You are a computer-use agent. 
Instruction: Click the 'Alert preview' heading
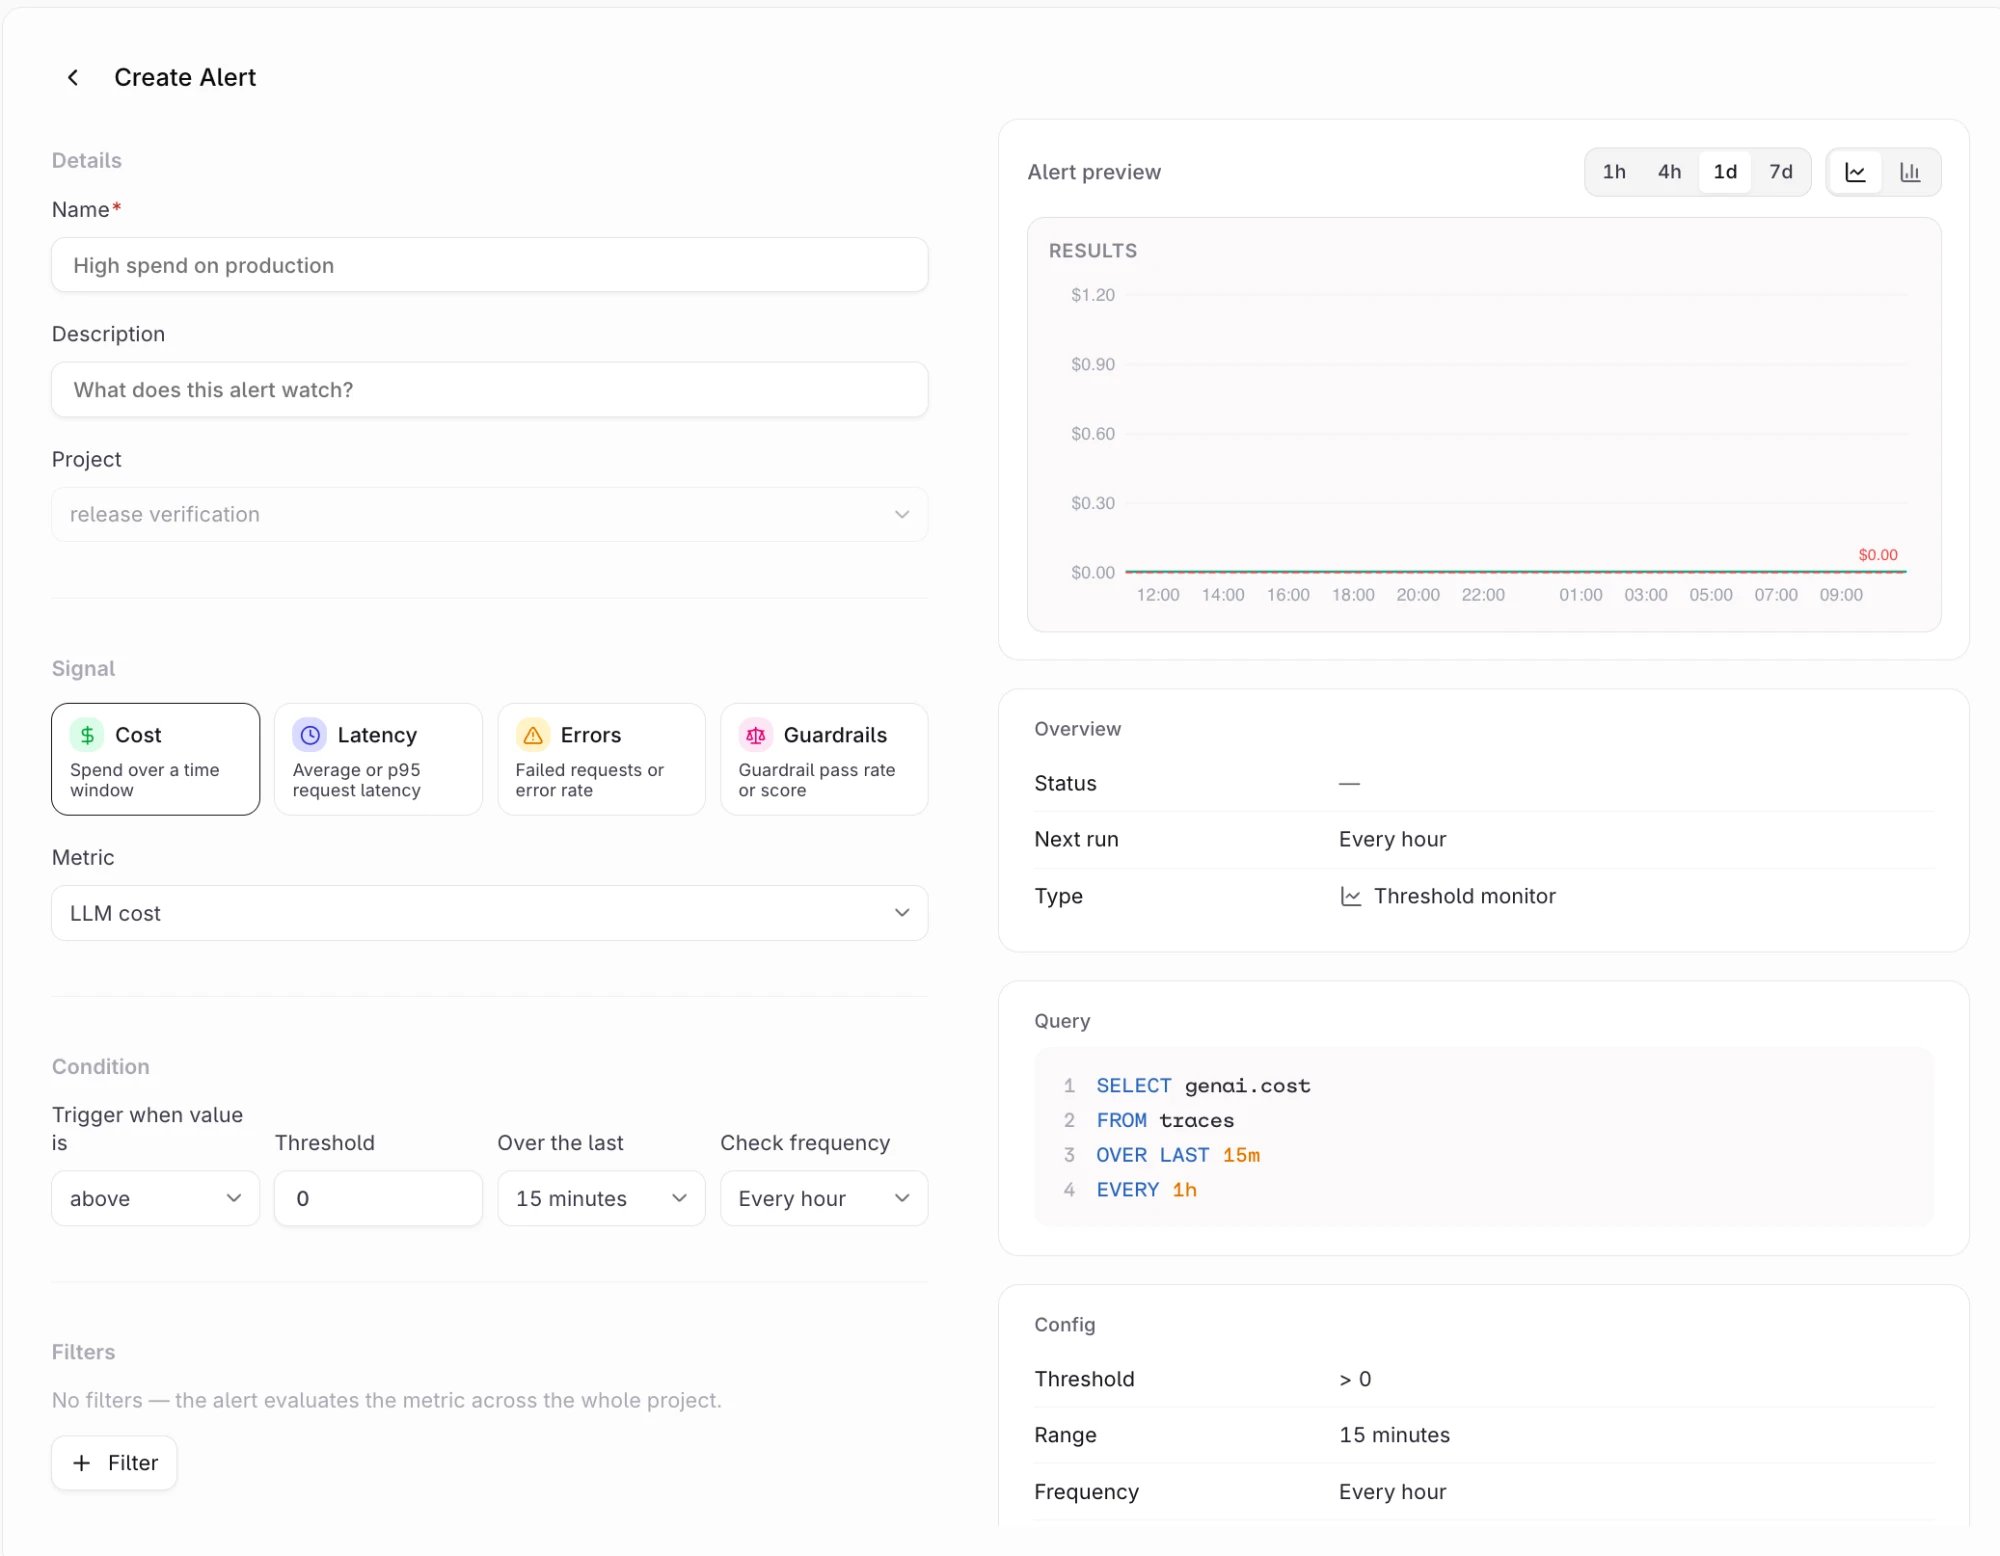click(1094, 172)
